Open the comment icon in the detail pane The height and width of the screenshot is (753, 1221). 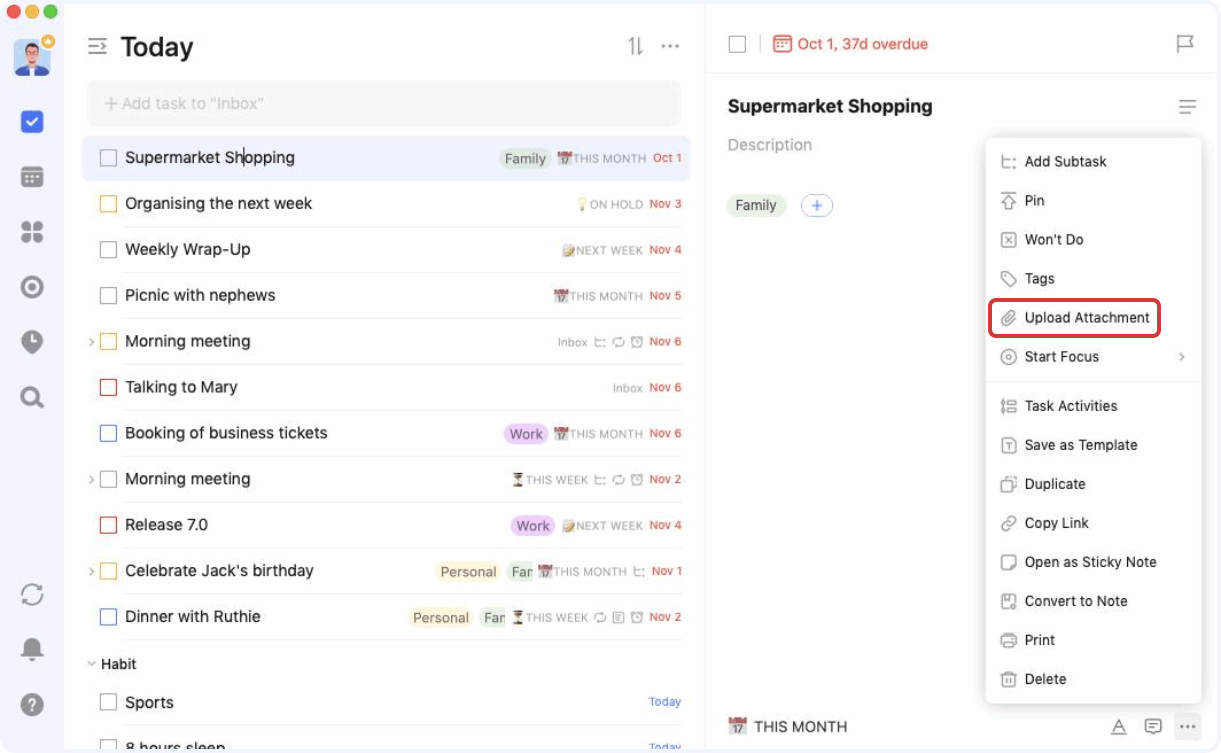(x=1153, y=726)
